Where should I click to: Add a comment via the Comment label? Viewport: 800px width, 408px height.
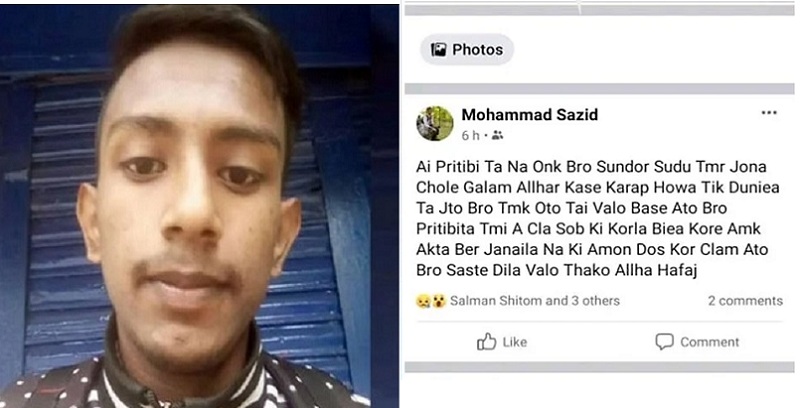coord(709,342)
